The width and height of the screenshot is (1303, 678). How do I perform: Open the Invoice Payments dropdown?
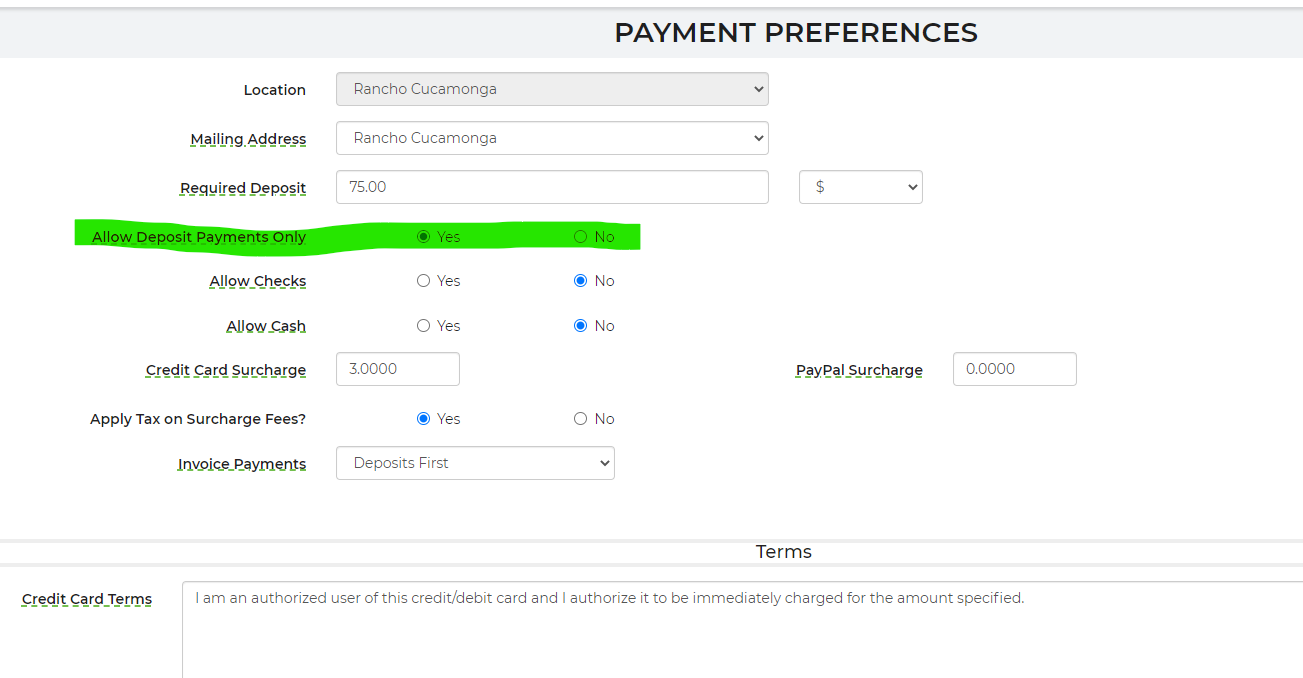click(475, 463)
